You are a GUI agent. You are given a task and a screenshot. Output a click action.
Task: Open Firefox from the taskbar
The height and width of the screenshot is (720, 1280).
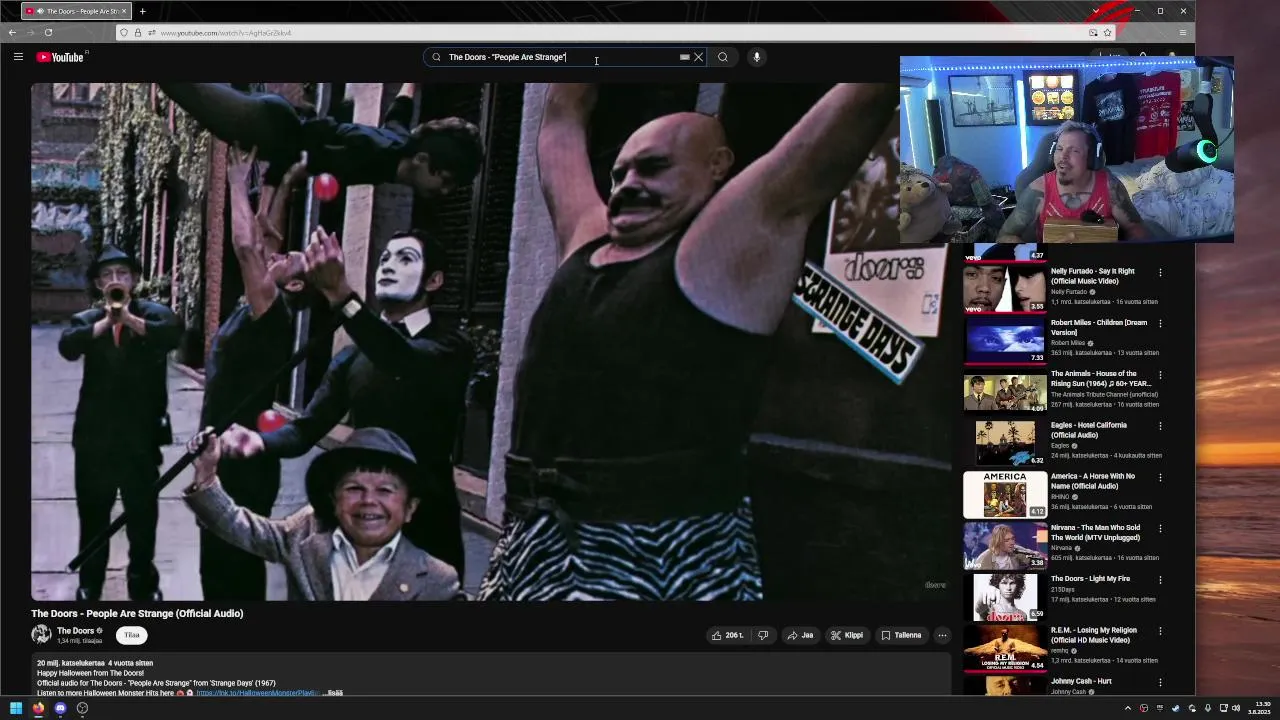click(x=38, y=708)
